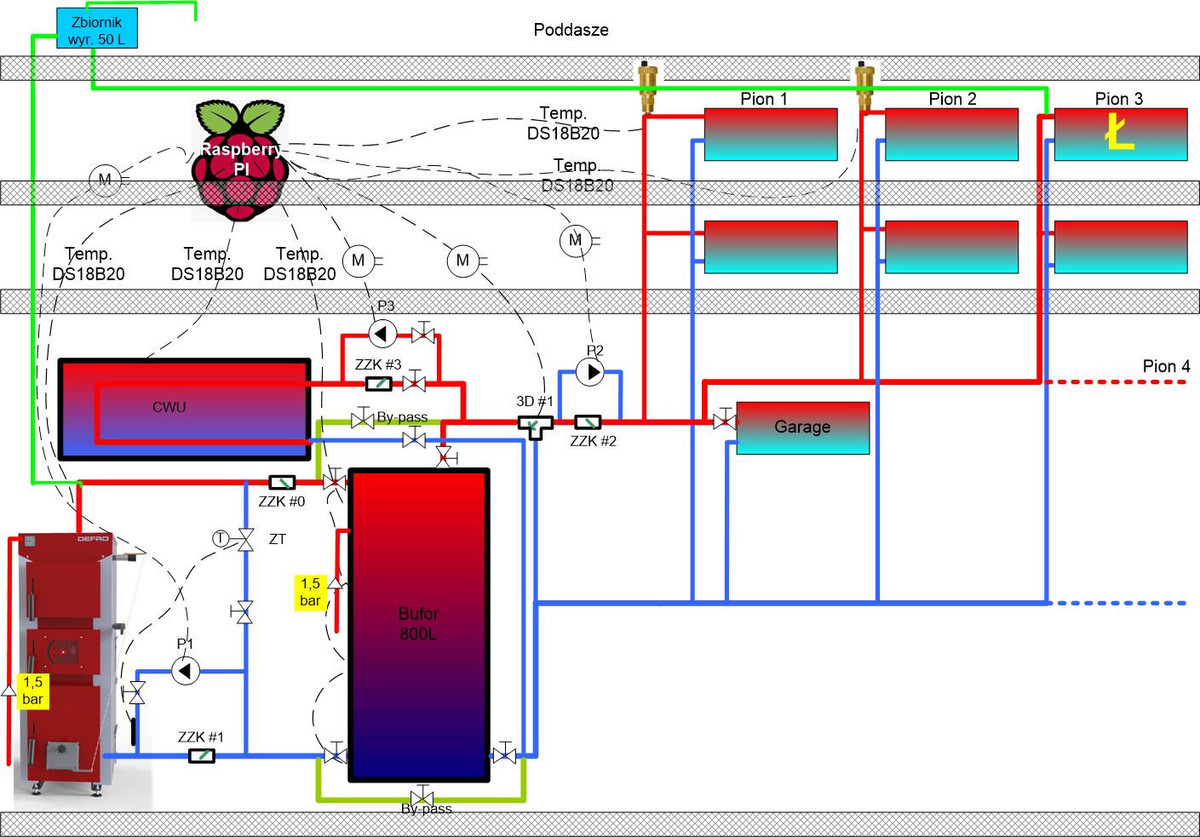The height and width of the screenshot is (837, 1200).
Task: Select the ZZK #2 check valve
Action: tap(587, 423)
